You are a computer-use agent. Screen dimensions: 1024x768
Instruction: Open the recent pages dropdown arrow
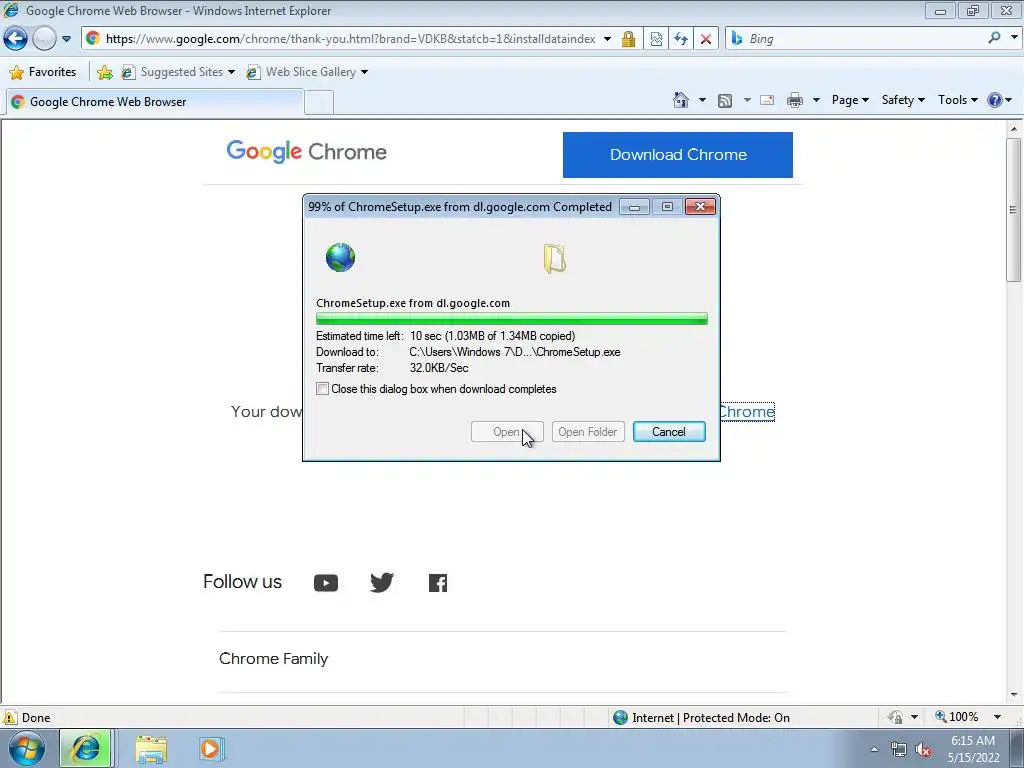66,39
